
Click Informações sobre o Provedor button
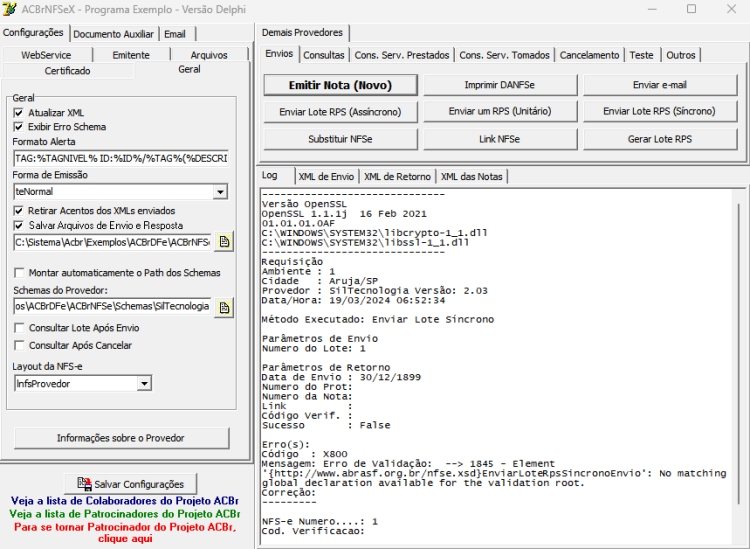[x=121, y=438]
